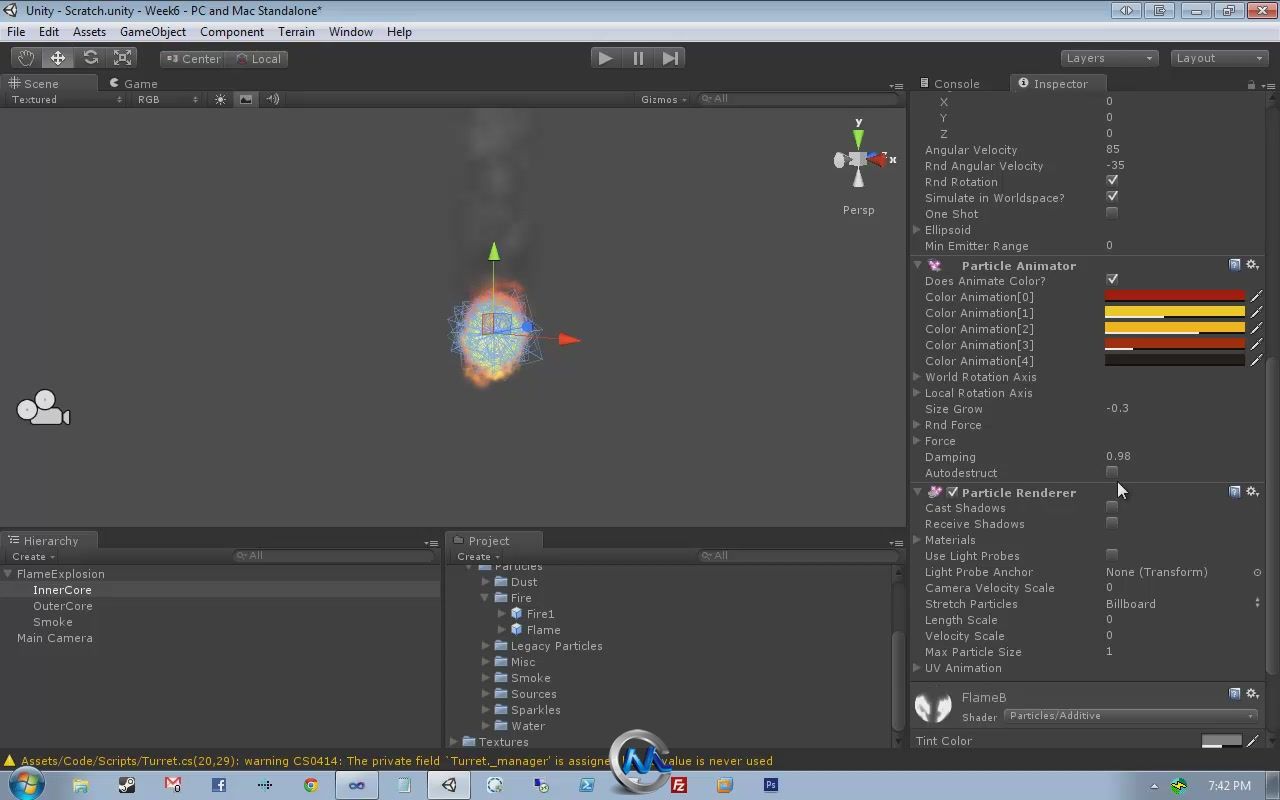Edit Color Animation[3] swatch
Viewport: 1280px width, 800px height.
tap(1174, 345)
